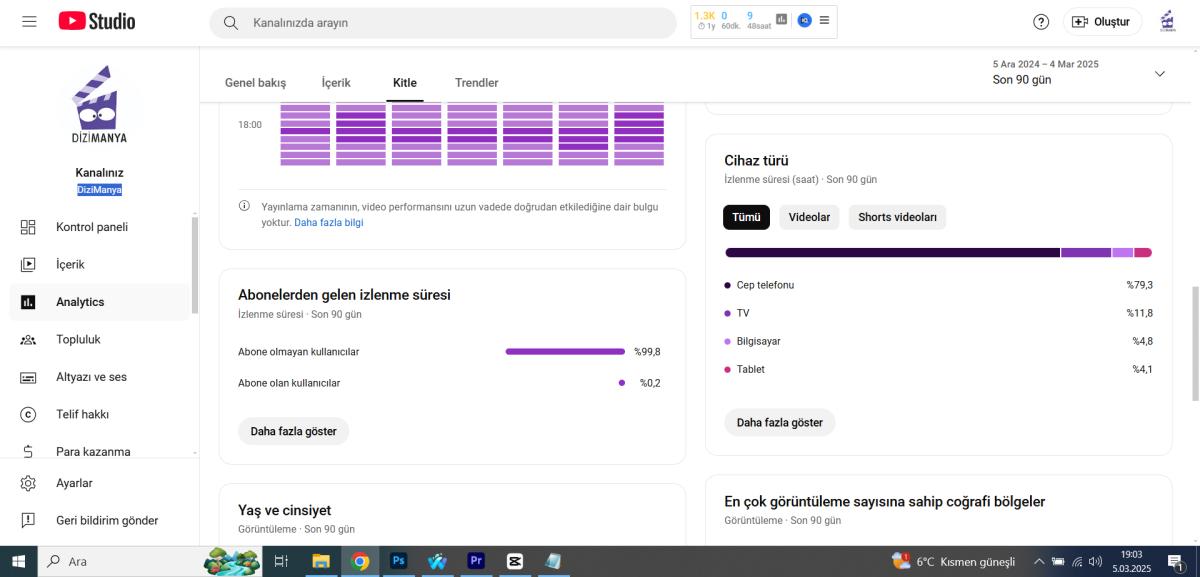Image resolution: width=1200 pixels, height=577 pixels.
Task: Switch to the Kitle tab
Action: (405, 83)
